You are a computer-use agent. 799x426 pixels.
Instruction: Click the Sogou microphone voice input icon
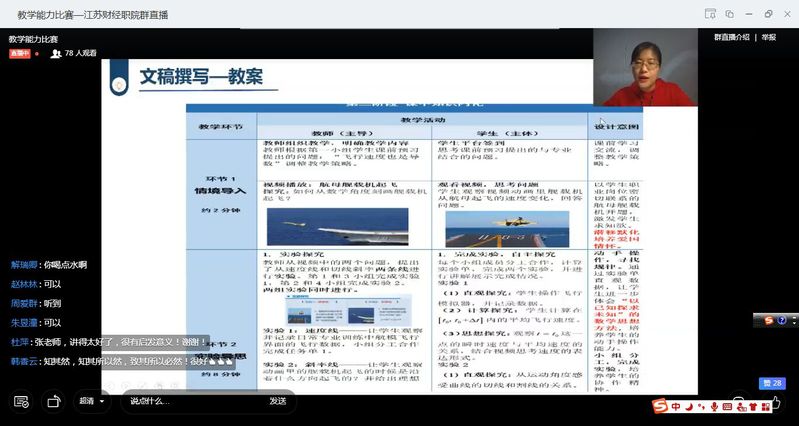(x=714, y=407)
